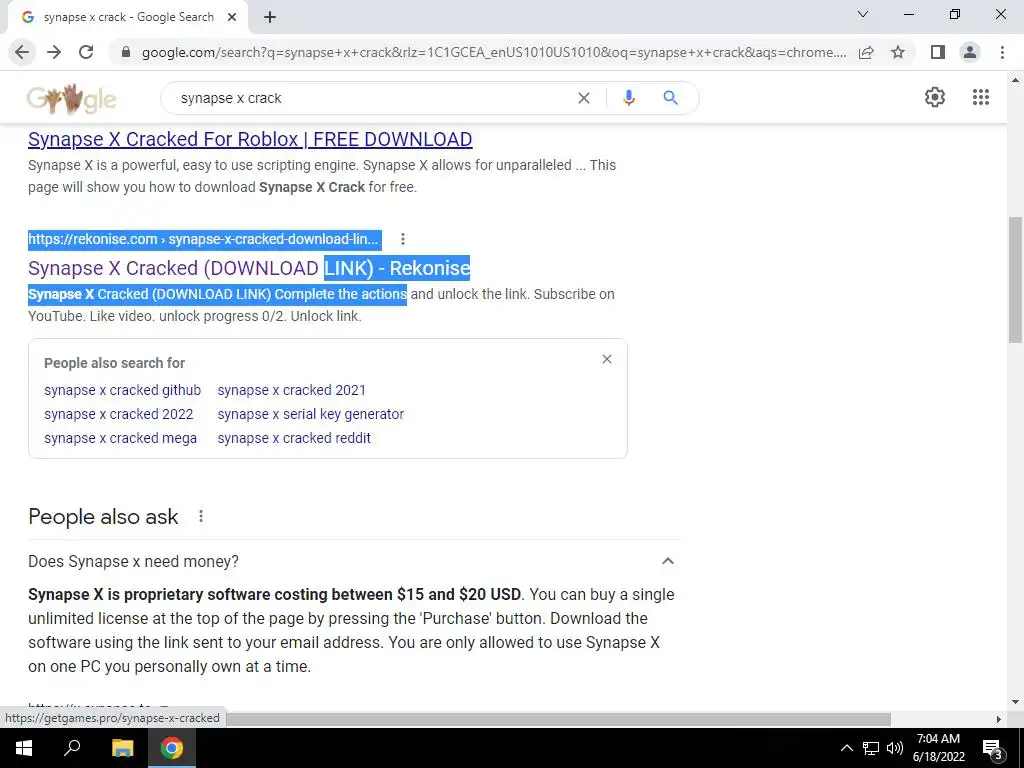1024x768 pixels.
Task: Reload the Google search page
Action: [86, 52]
